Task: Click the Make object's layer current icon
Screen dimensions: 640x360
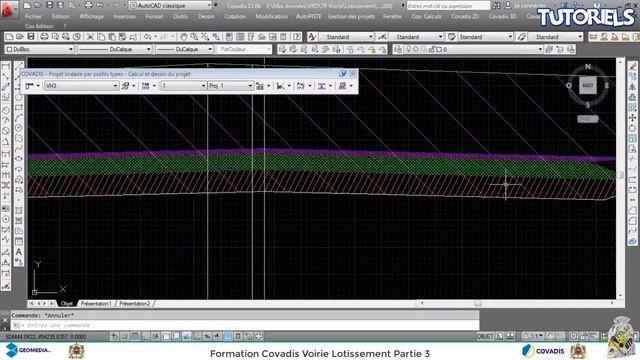Action: [549, 49]
